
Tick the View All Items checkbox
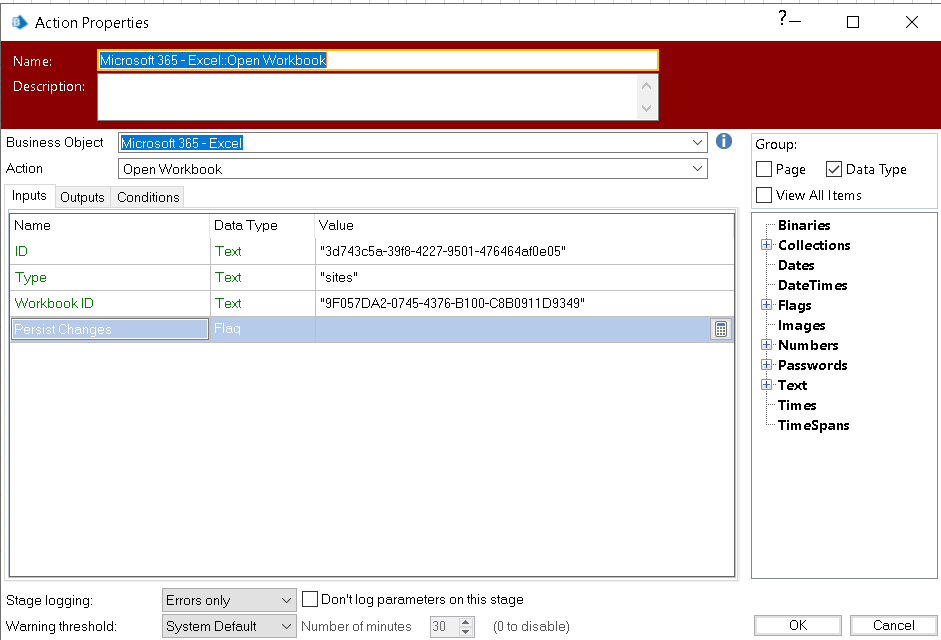coord(764,195)
